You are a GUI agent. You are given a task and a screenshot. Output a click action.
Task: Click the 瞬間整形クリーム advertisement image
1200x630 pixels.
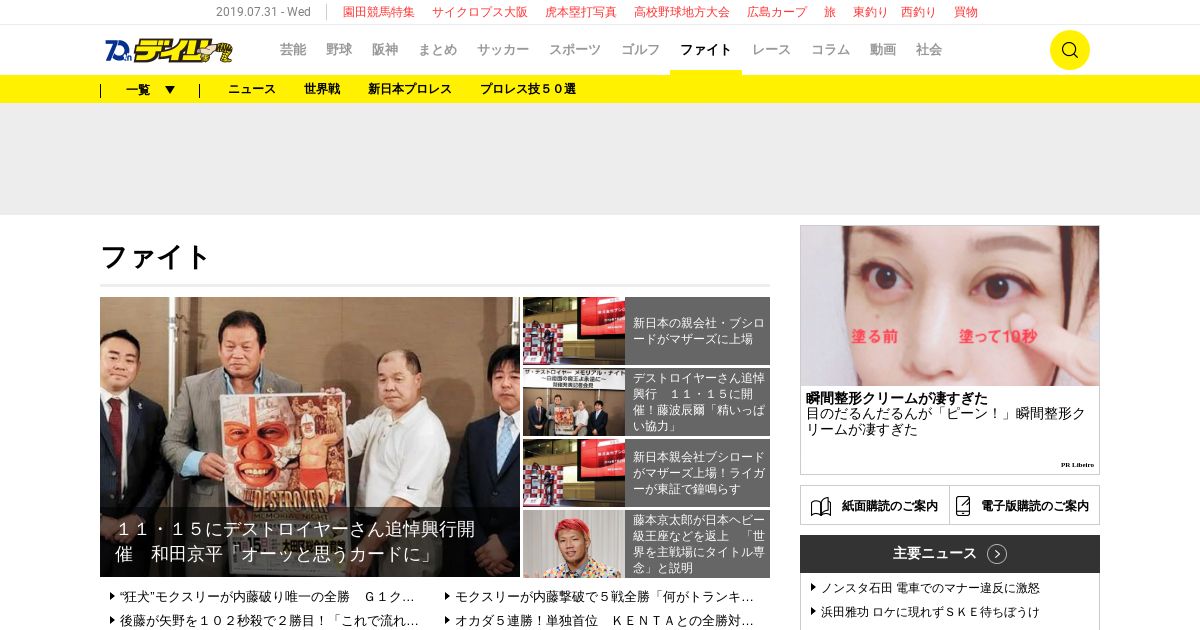[950, 306]
